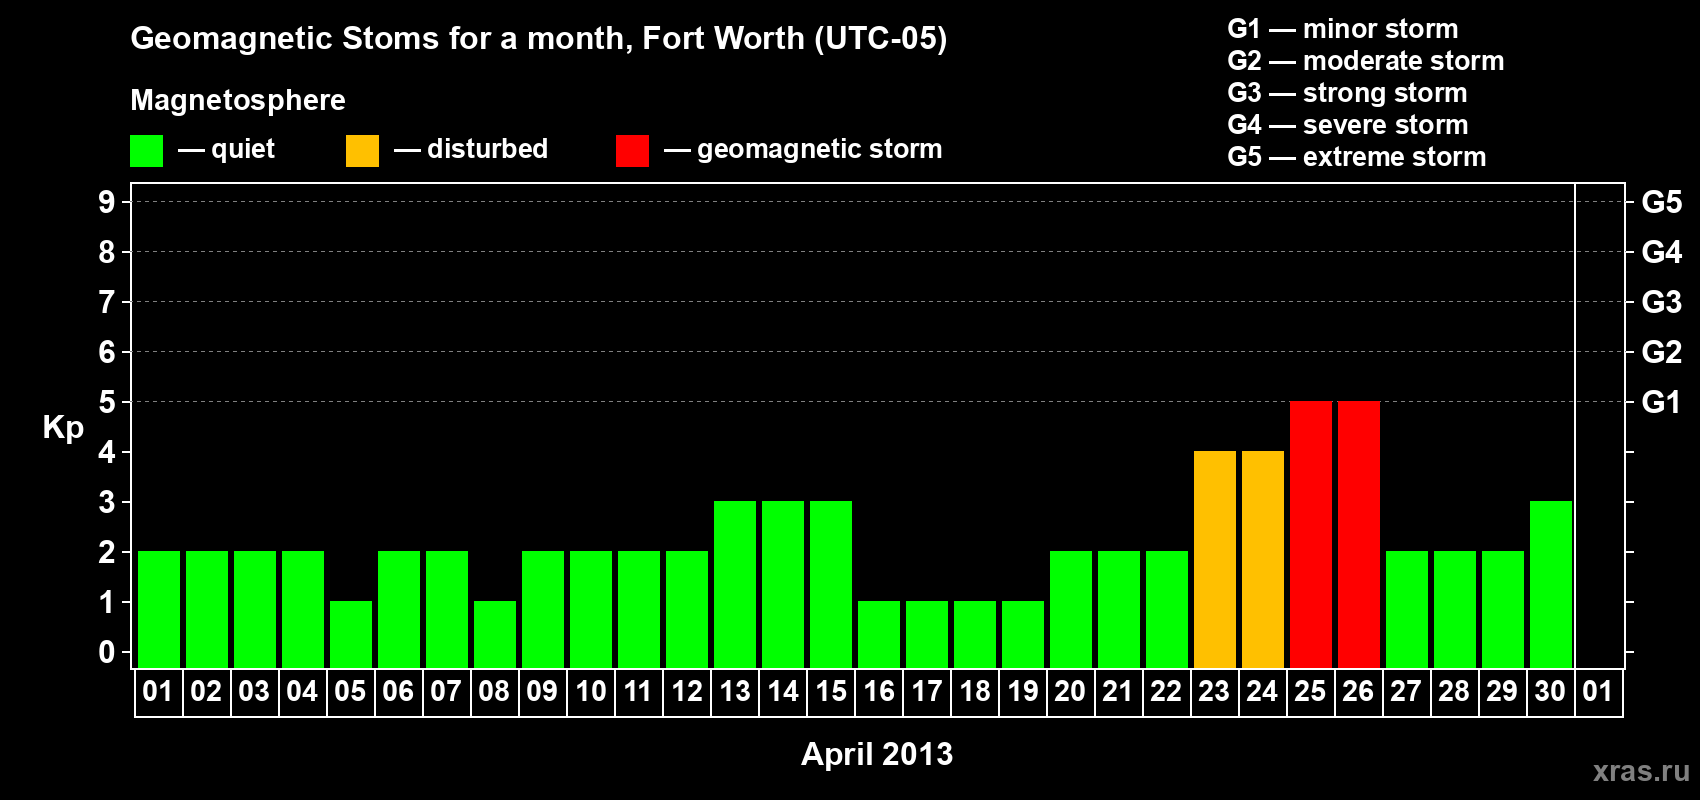Click the green bar for April 19
1700x800 pixels.
pos(1023,635)
